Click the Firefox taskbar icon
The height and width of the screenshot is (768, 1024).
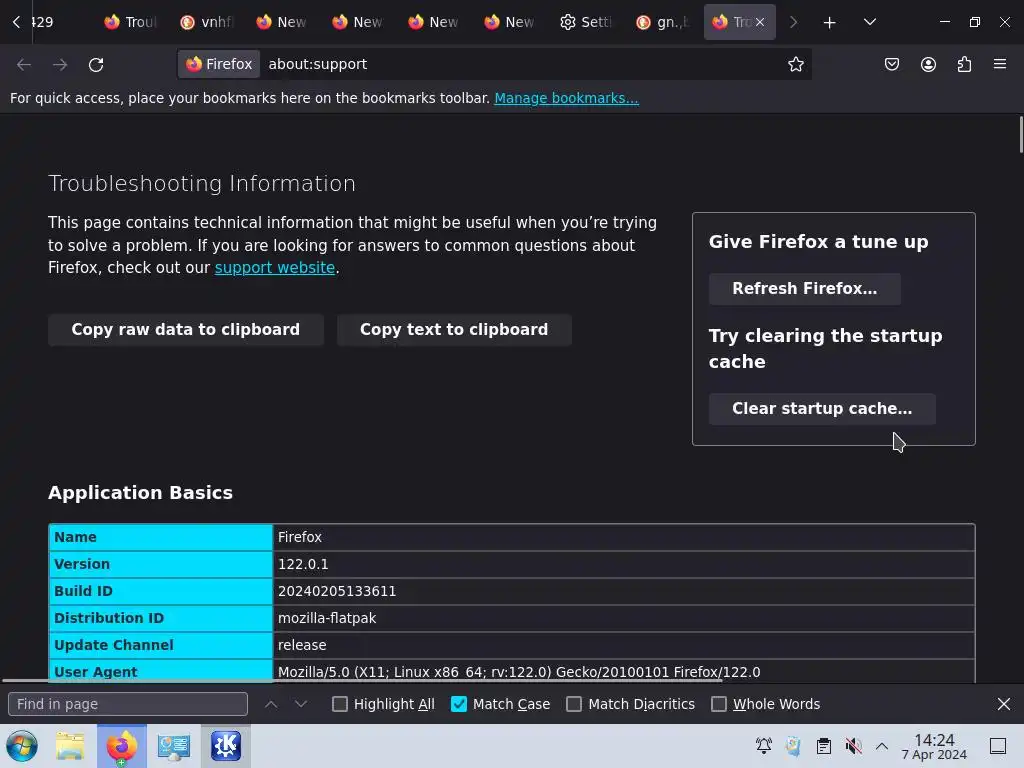(x=121, y=746)
